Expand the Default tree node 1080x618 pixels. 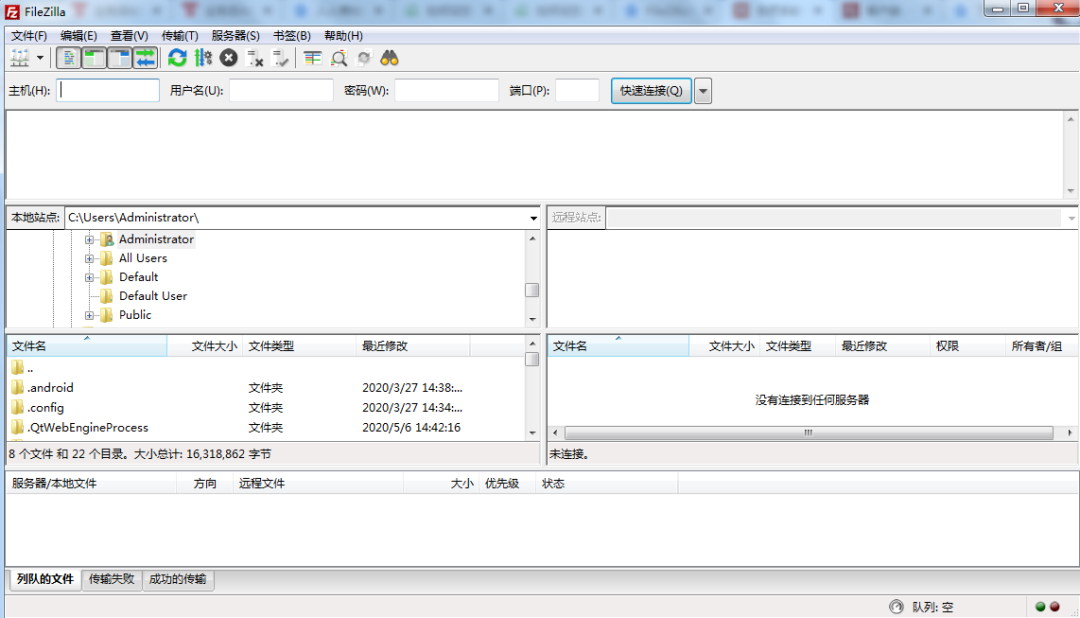(89, 278)
